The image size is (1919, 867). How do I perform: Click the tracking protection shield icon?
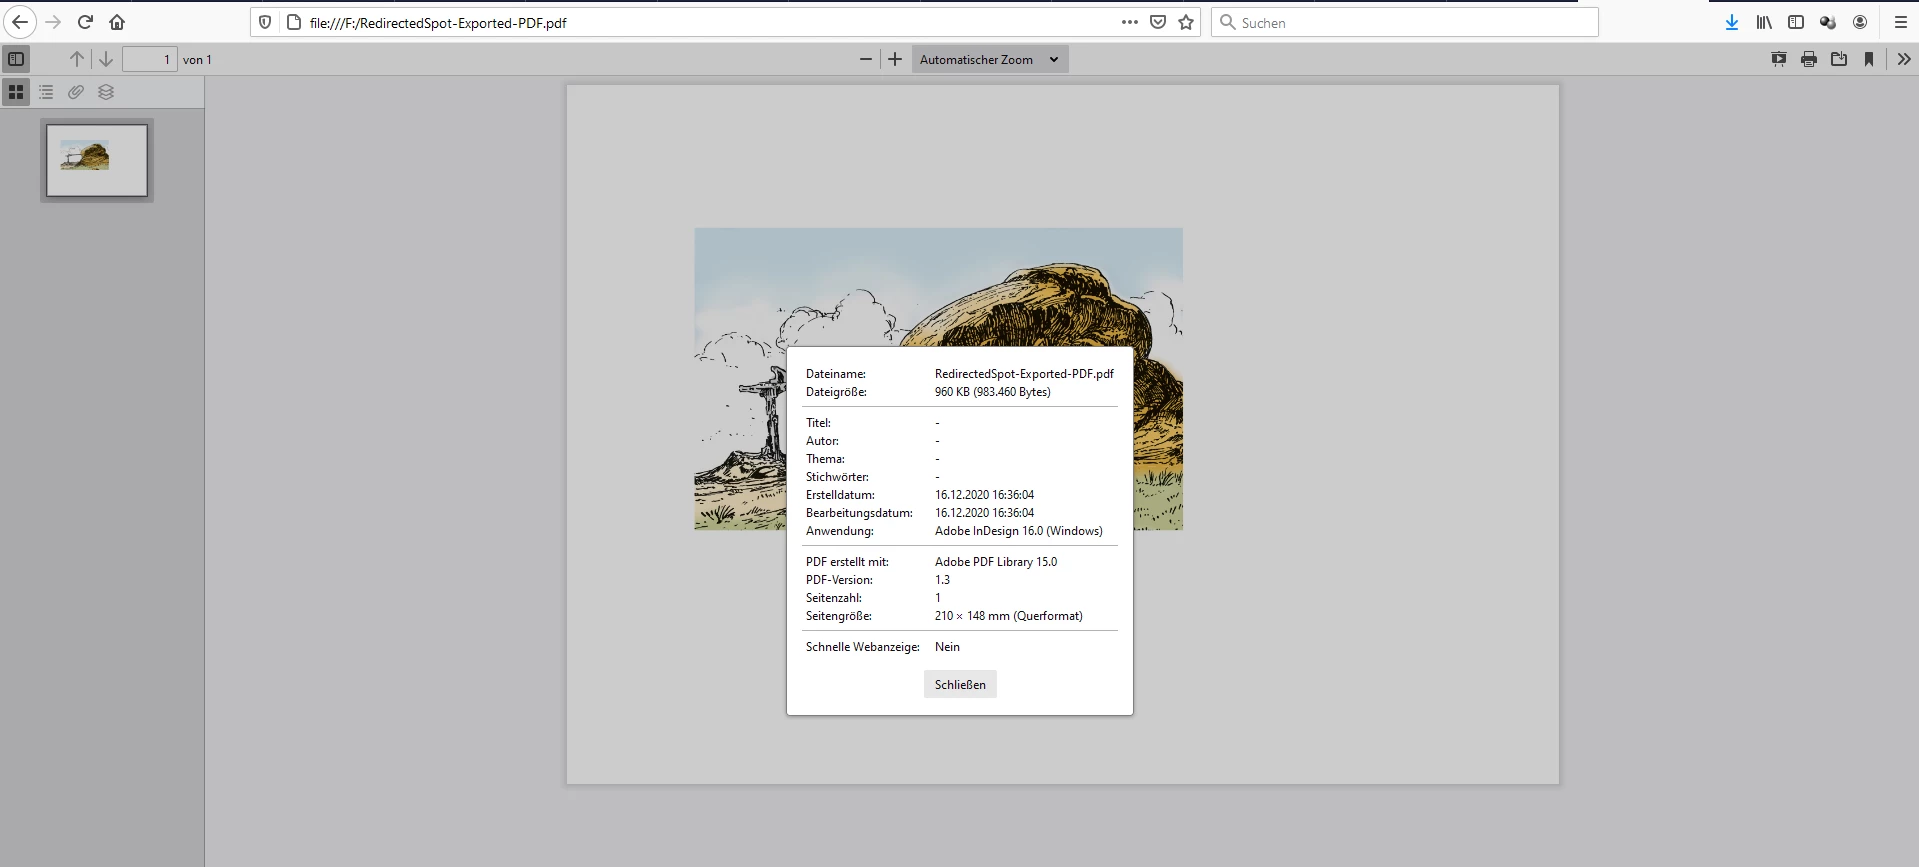[x=265, y=22]
